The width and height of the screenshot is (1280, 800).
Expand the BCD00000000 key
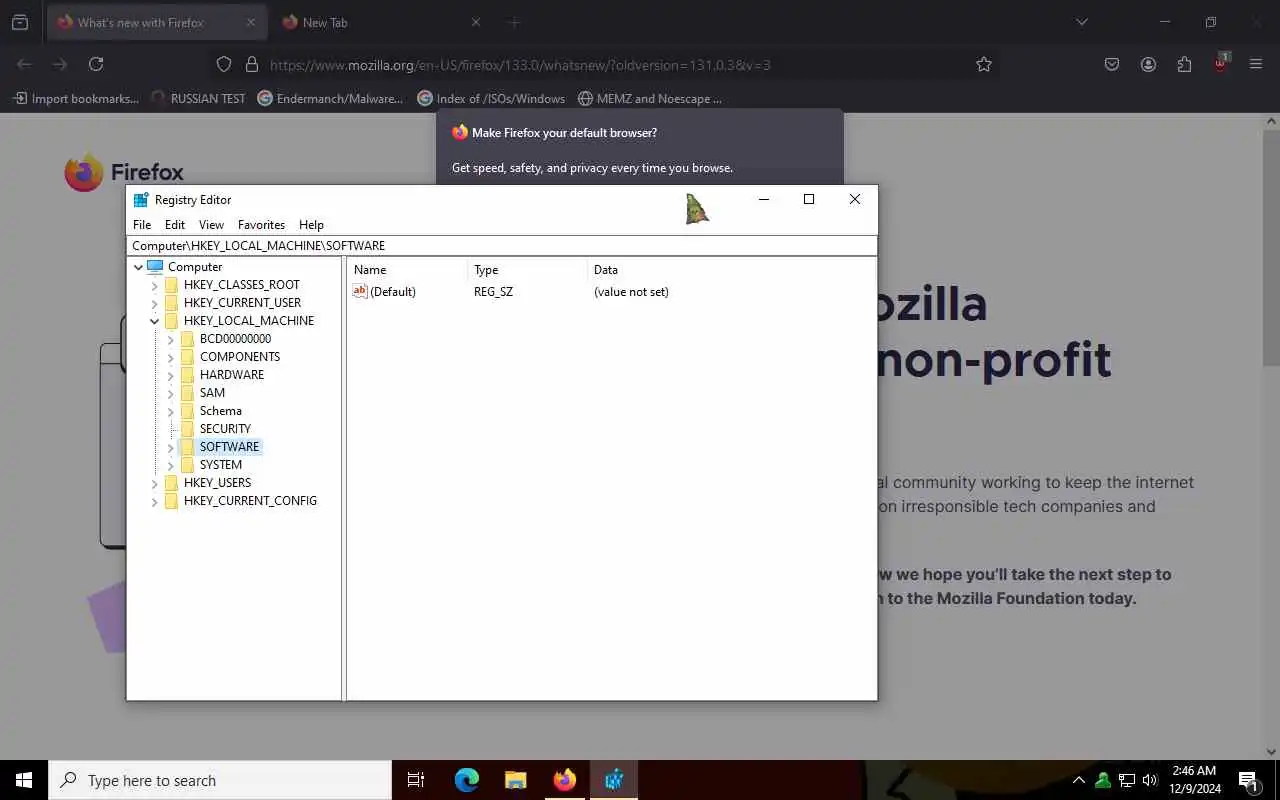[170, 339]
